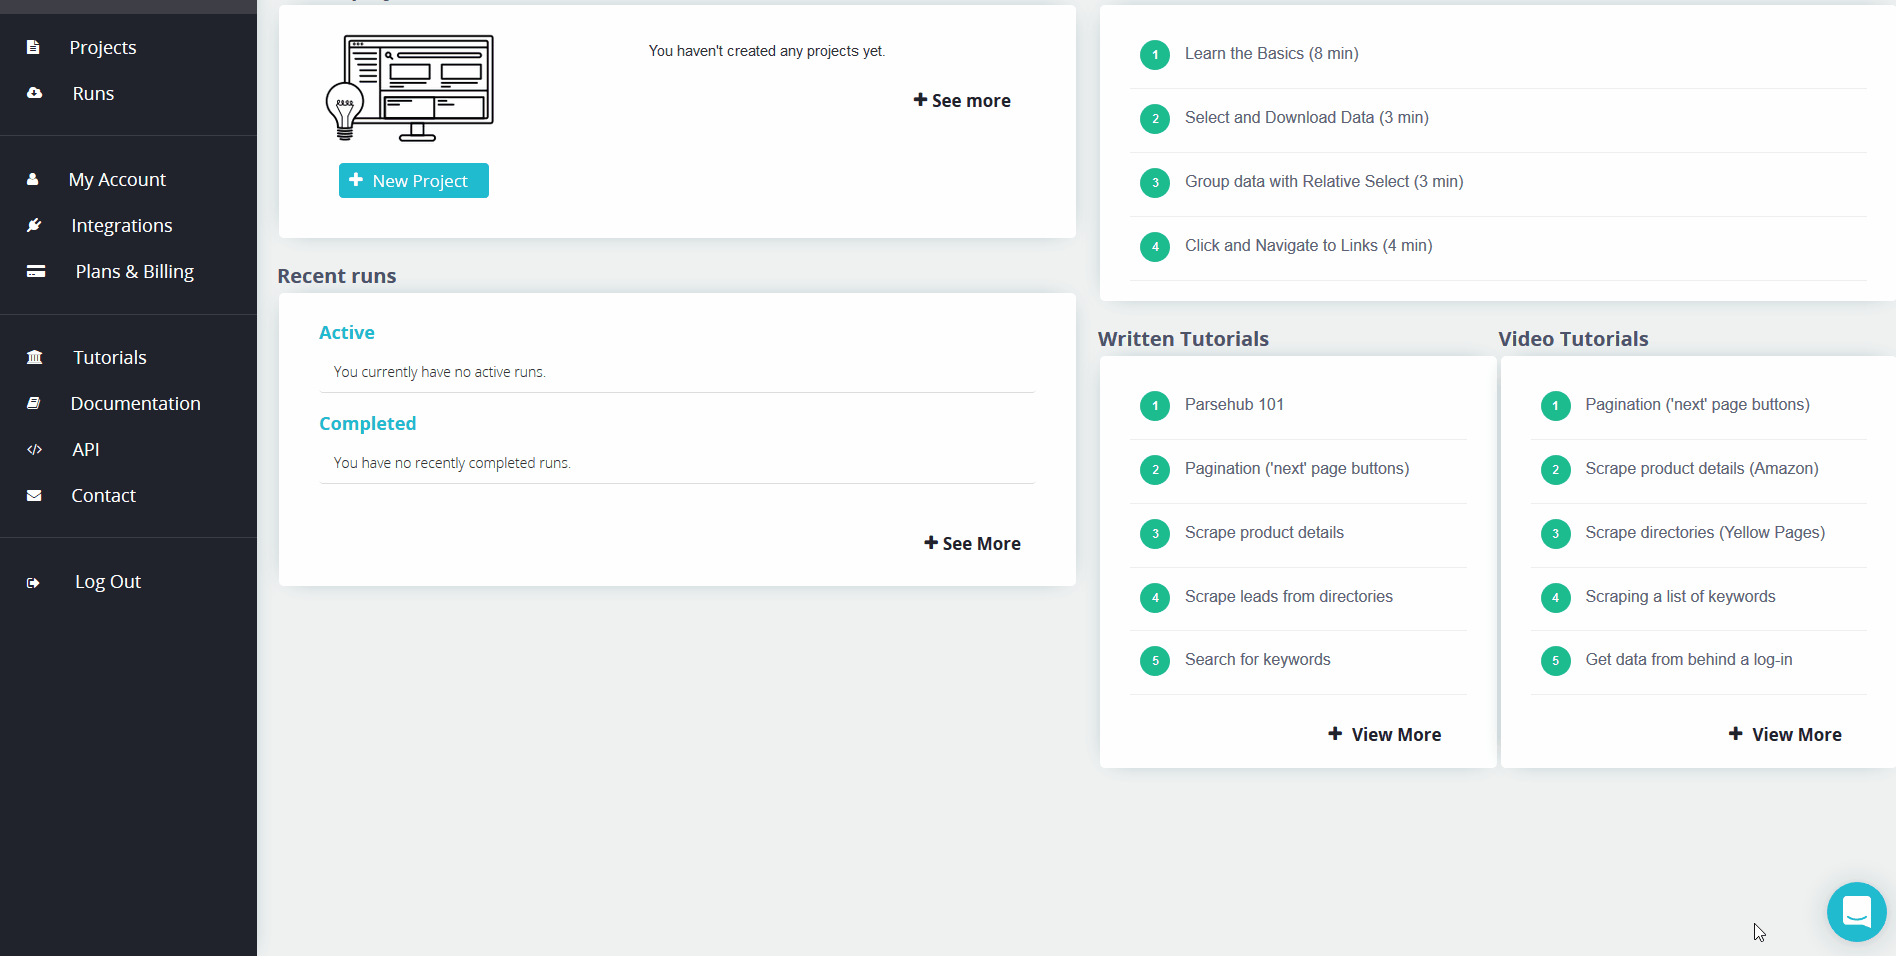1896x956 pixels.
Task: Click the Projects document icon in sidebar
Action: coord(33,47)
